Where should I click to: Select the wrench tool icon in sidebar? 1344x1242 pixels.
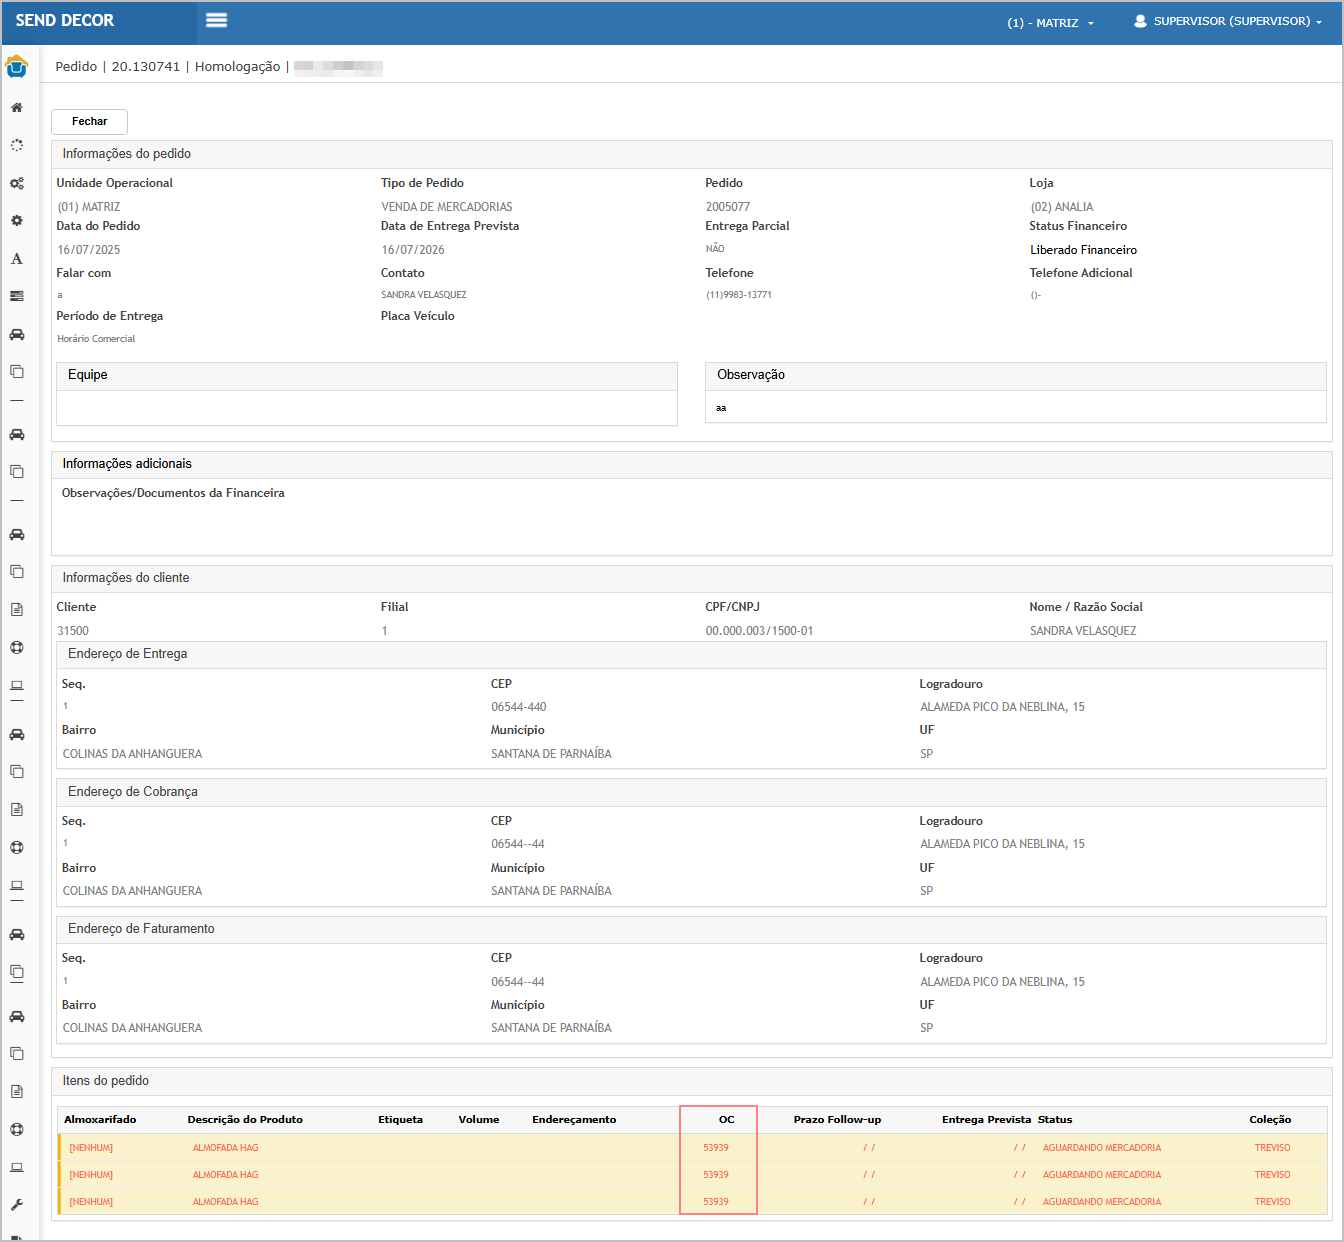[17, 1205]
